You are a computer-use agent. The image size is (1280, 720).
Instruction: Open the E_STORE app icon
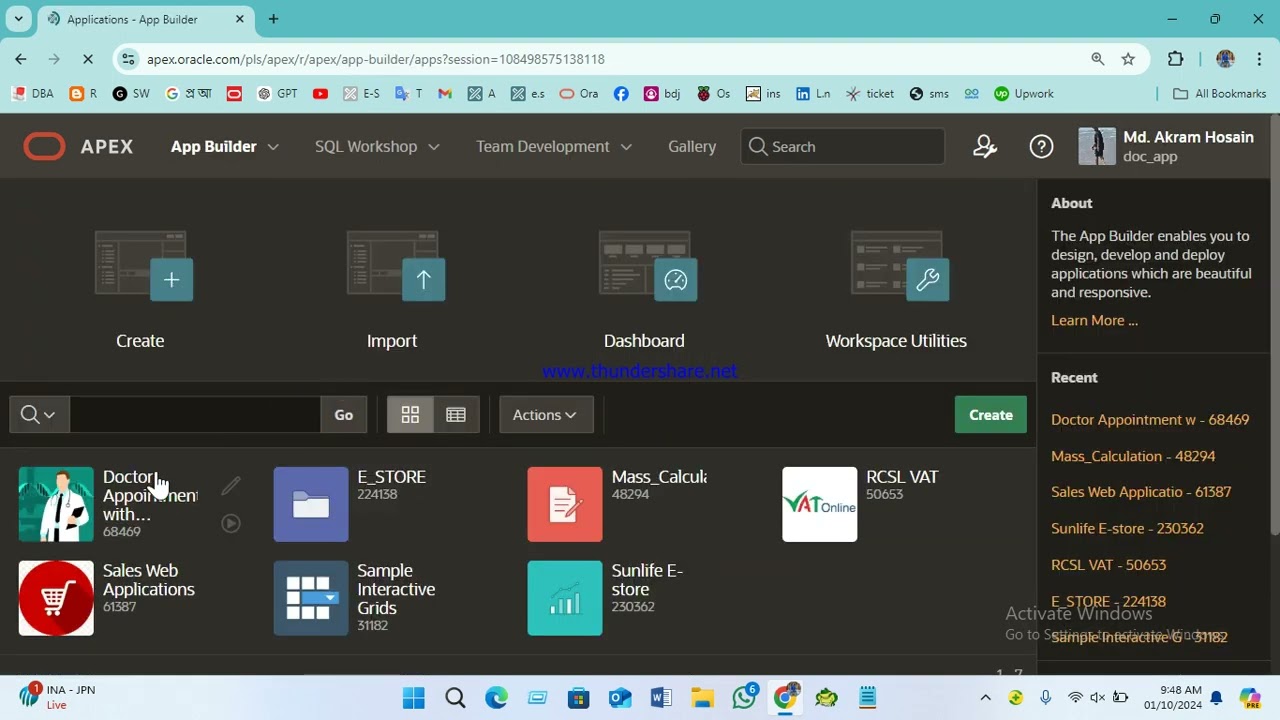[311, 504]
